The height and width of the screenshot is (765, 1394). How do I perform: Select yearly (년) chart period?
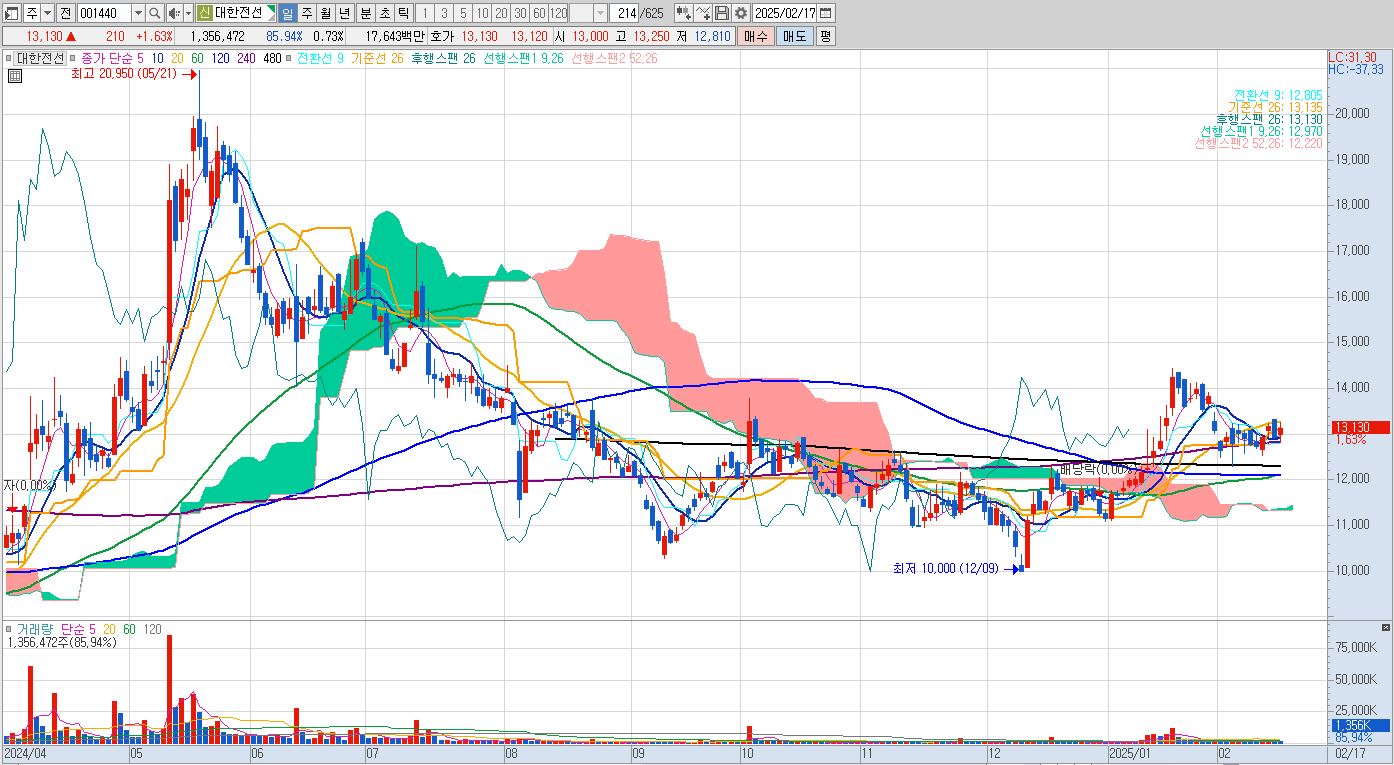[x=344, y=13]
